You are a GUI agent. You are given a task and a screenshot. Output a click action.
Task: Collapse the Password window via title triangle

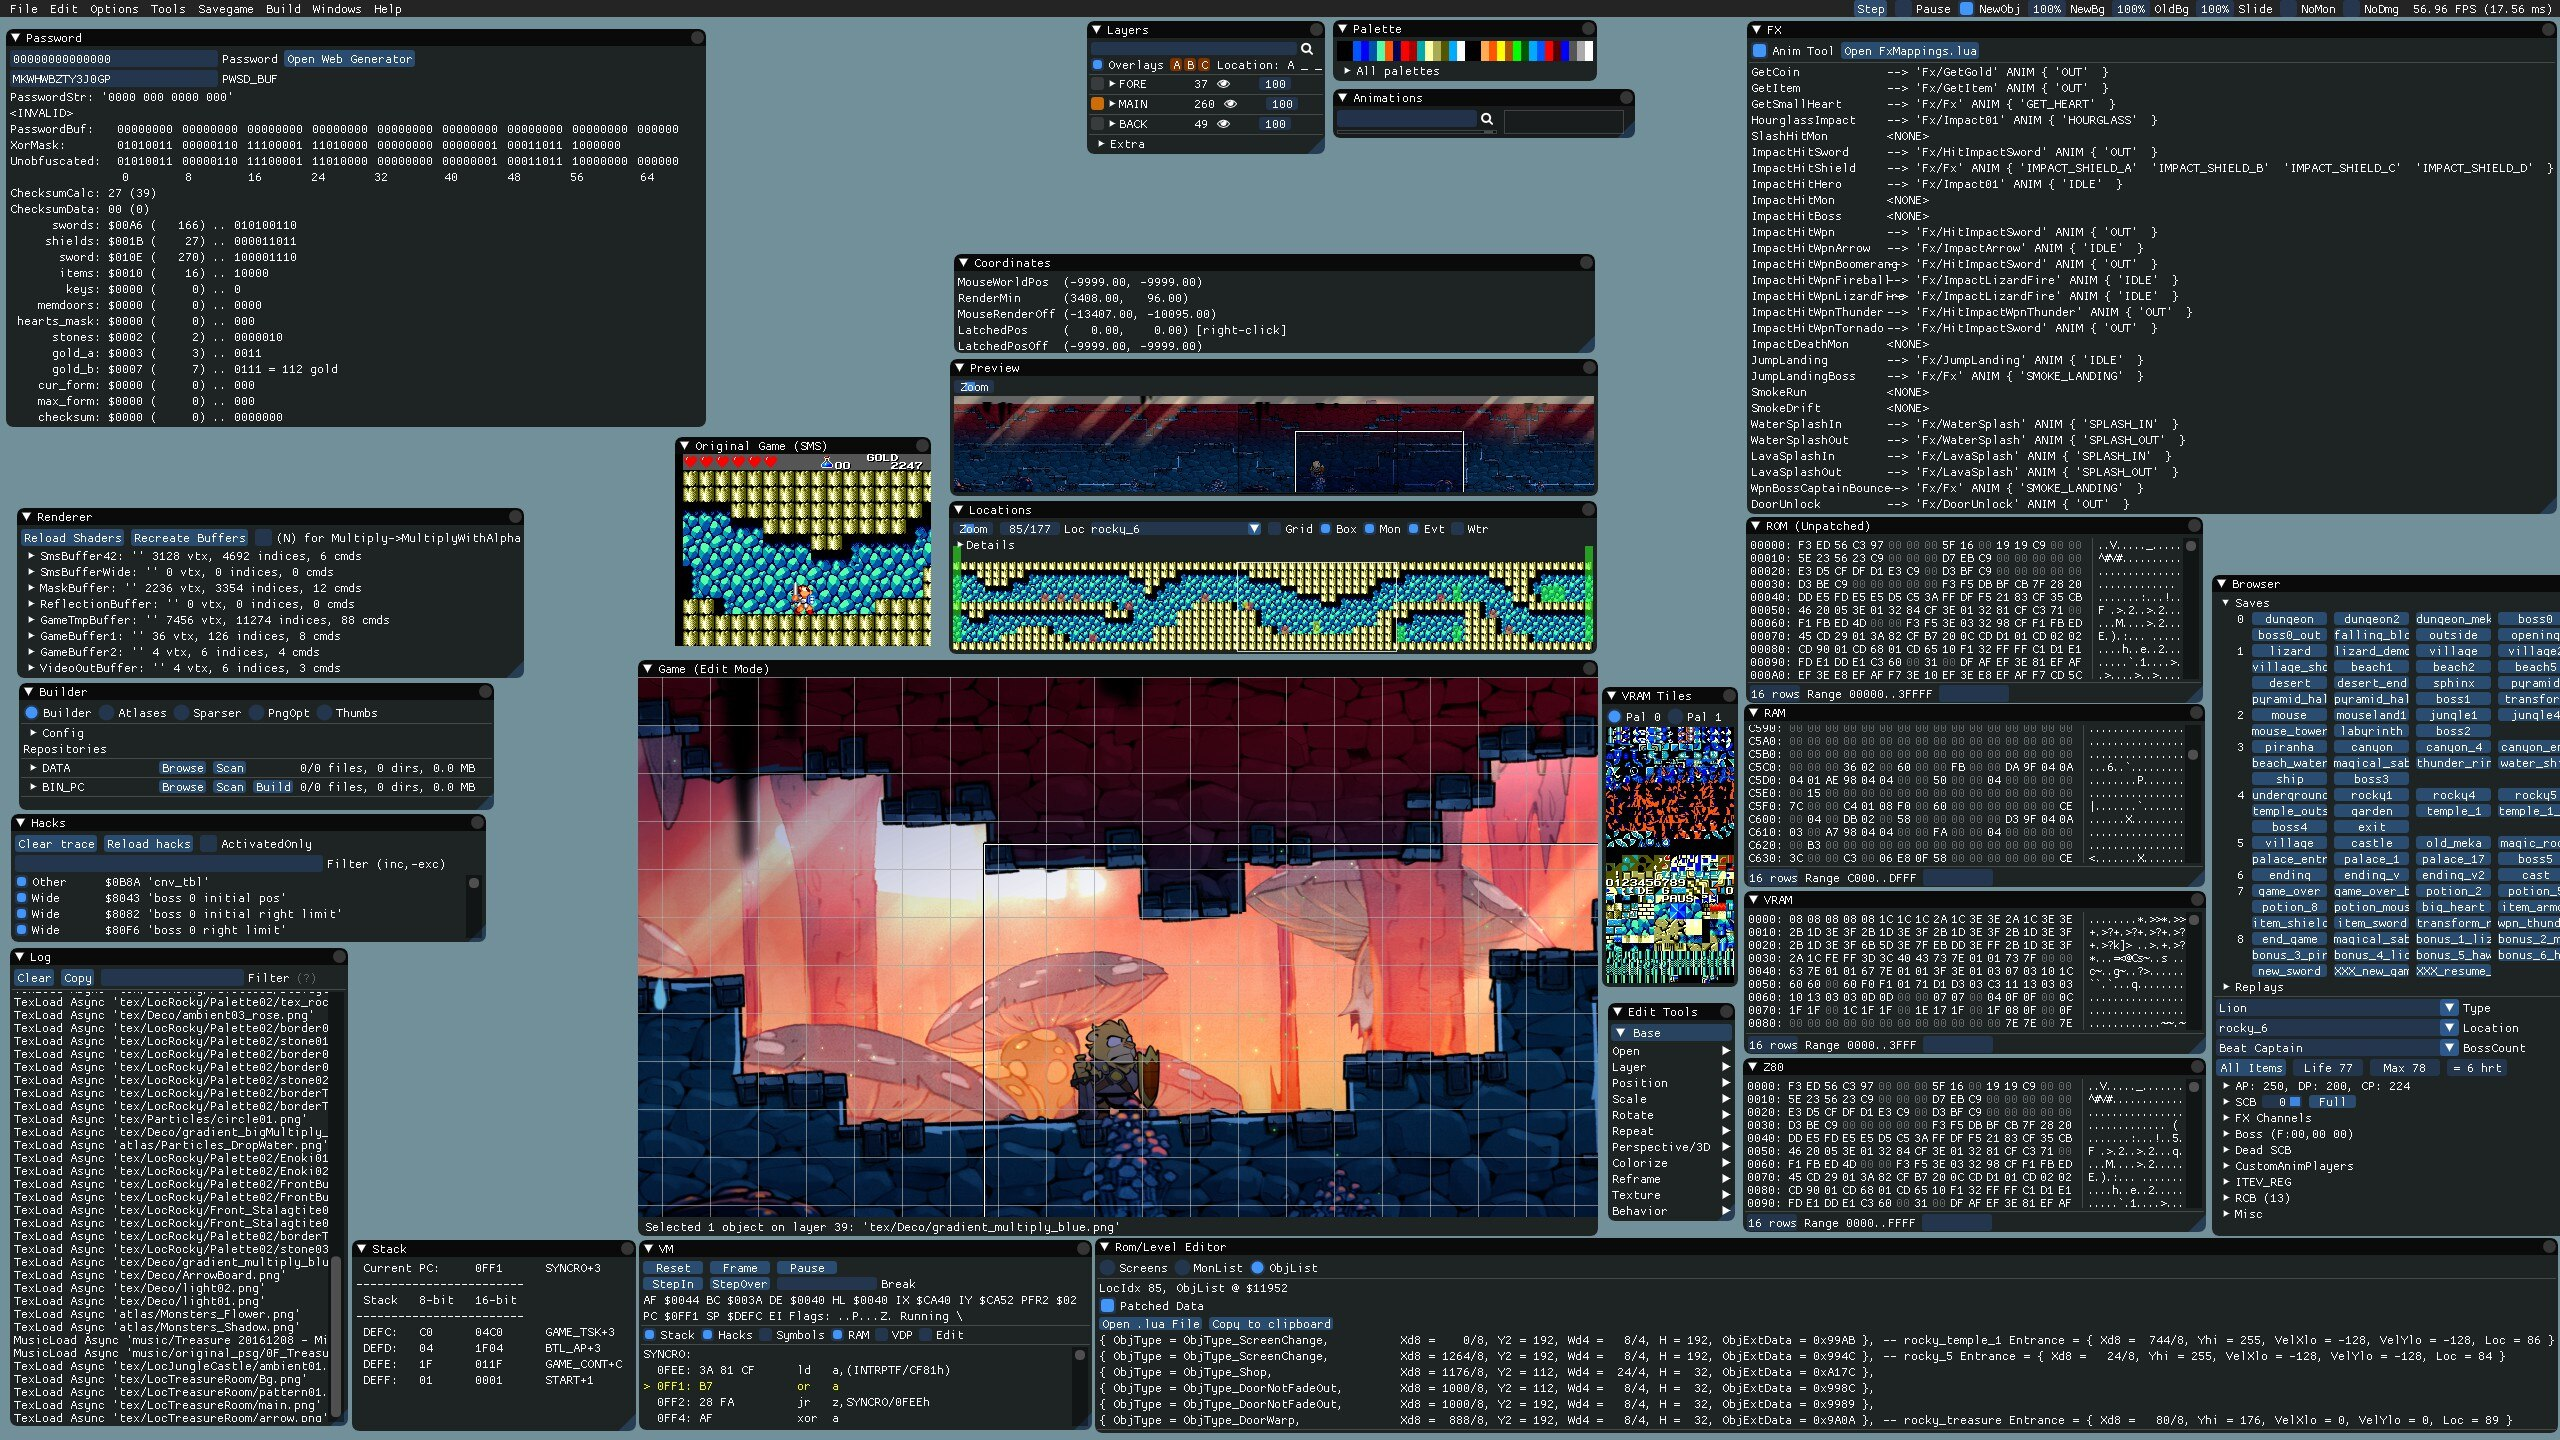[x=15, y=38]
